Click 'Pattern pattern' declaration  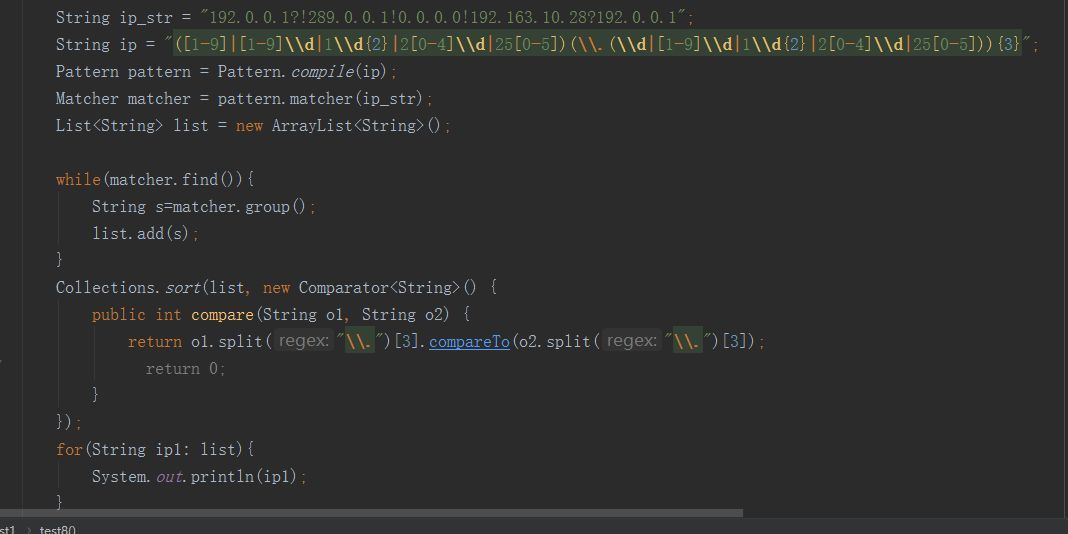point(123,72)
